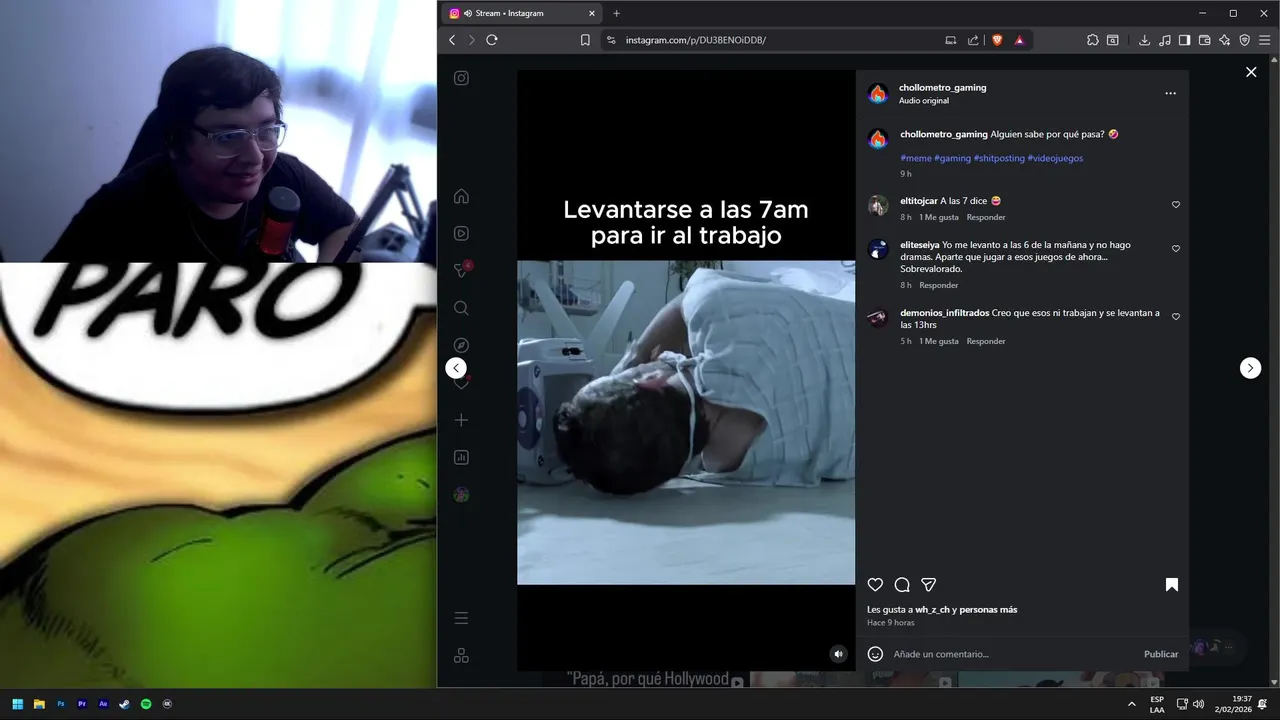Open Brave main hamburger menu

point(1264,40)
